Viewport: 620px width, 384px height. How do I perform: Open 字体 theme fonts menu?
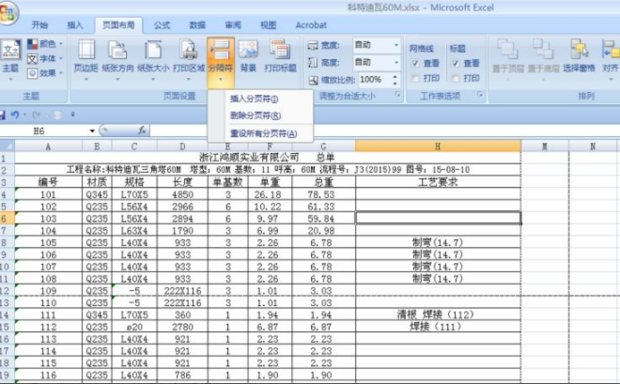click(45, 59)
